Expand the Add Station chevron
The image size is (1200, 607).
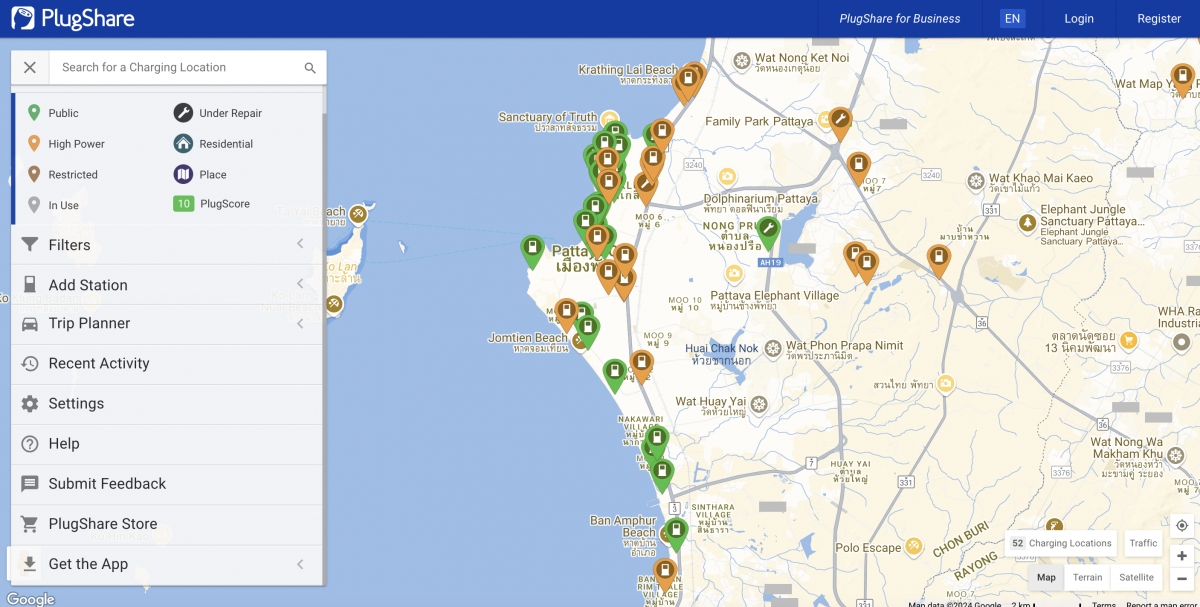coord(300,284)
